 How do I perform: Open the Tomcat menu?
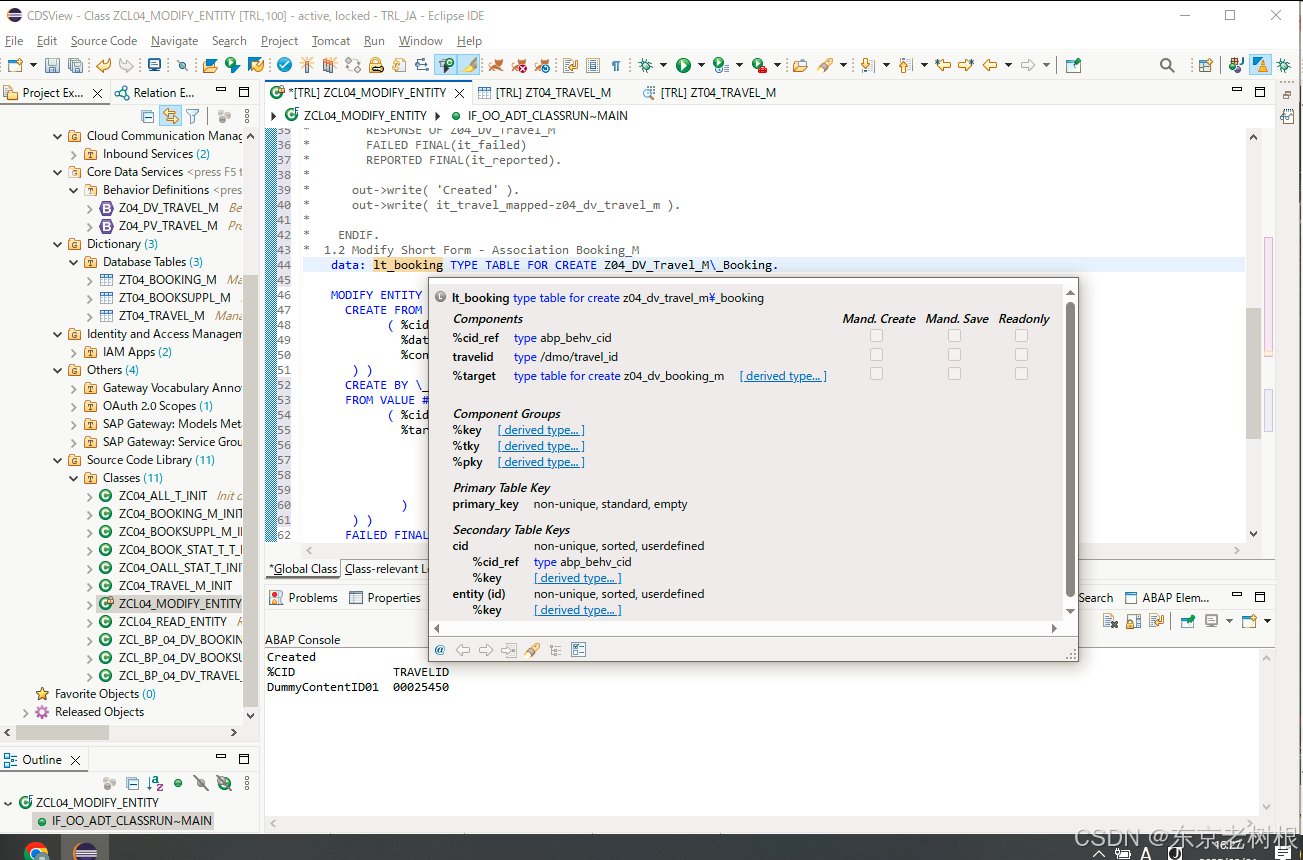[330, 41]
